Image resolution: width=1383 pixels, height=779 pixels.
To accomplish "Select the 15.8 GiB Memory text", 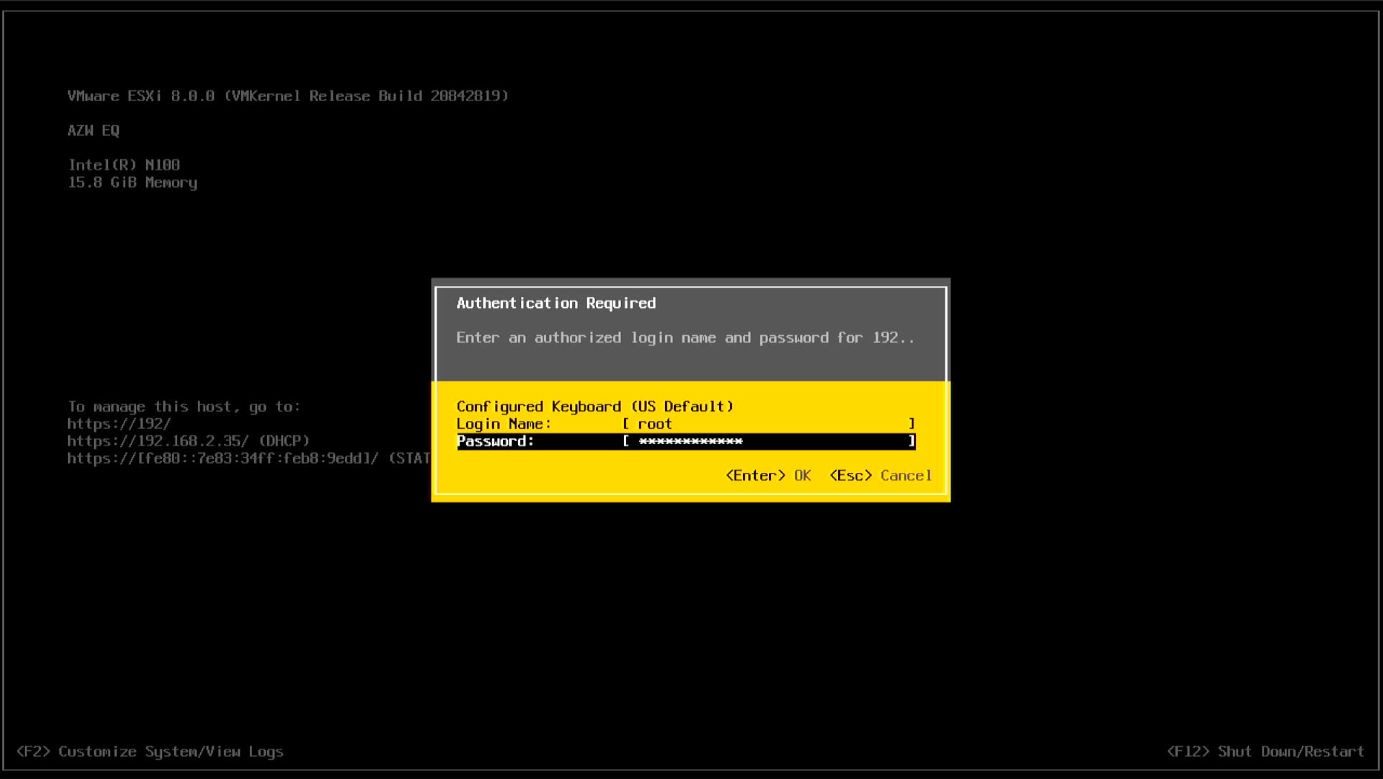I will (132, 183).
